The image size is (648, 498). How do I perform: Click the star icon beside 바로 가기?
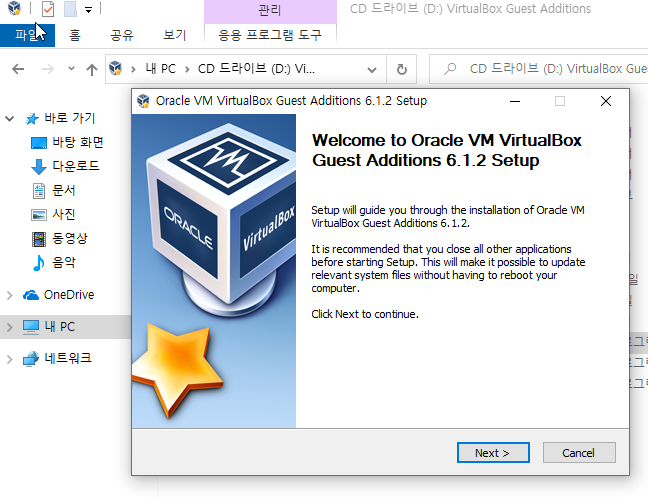click(x=32, y=119)
